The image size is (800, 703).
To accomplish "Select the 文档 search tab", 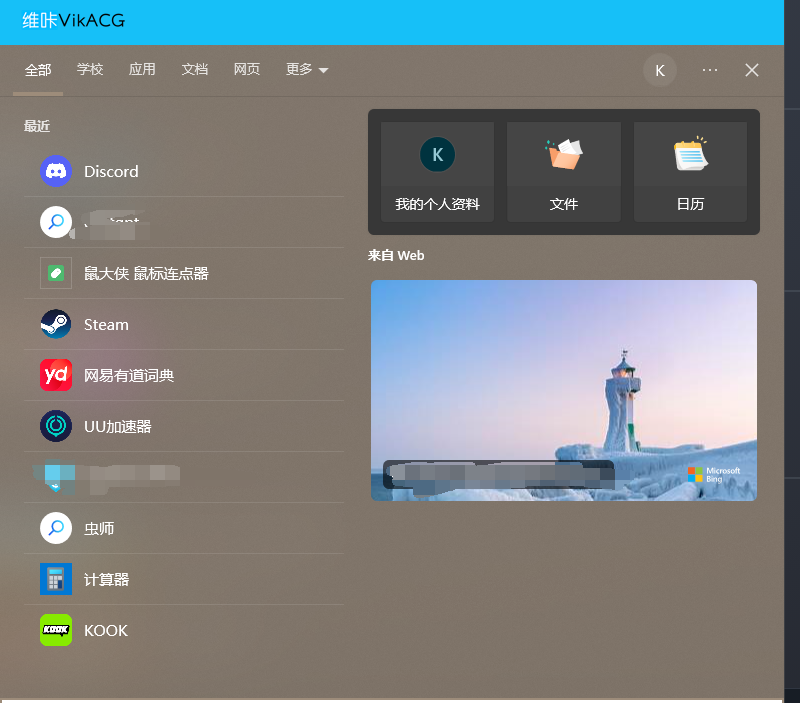I will pos(195,70).
